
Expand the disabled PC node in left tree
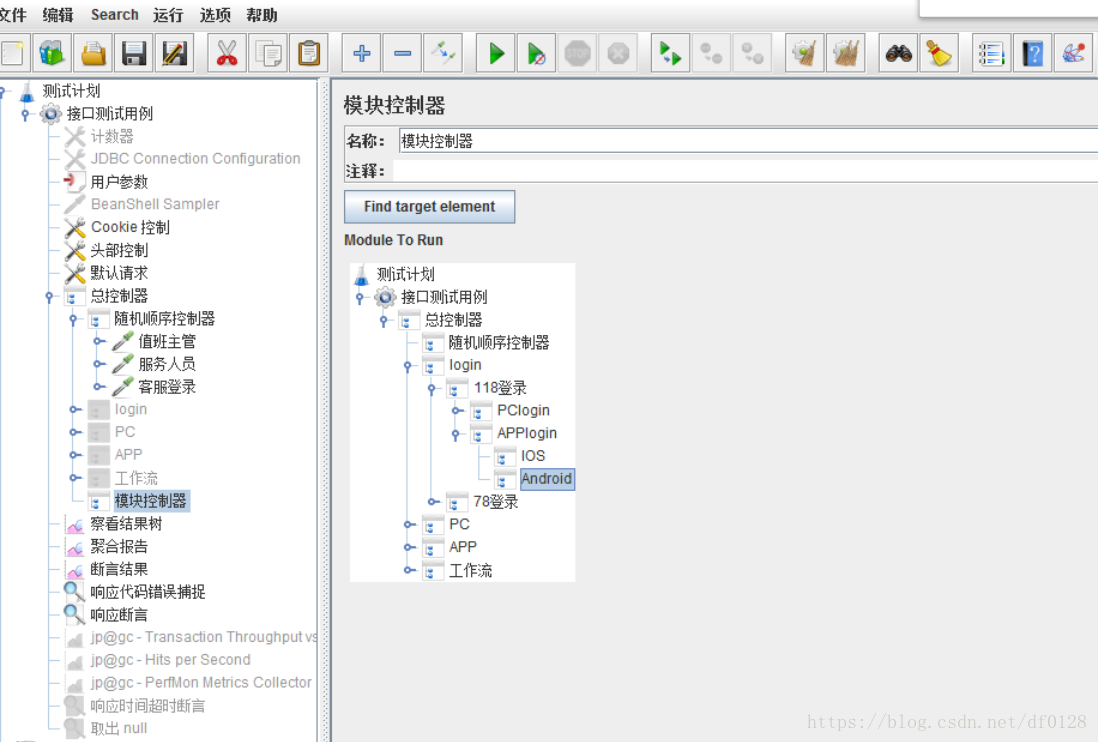tap(75, 433)
